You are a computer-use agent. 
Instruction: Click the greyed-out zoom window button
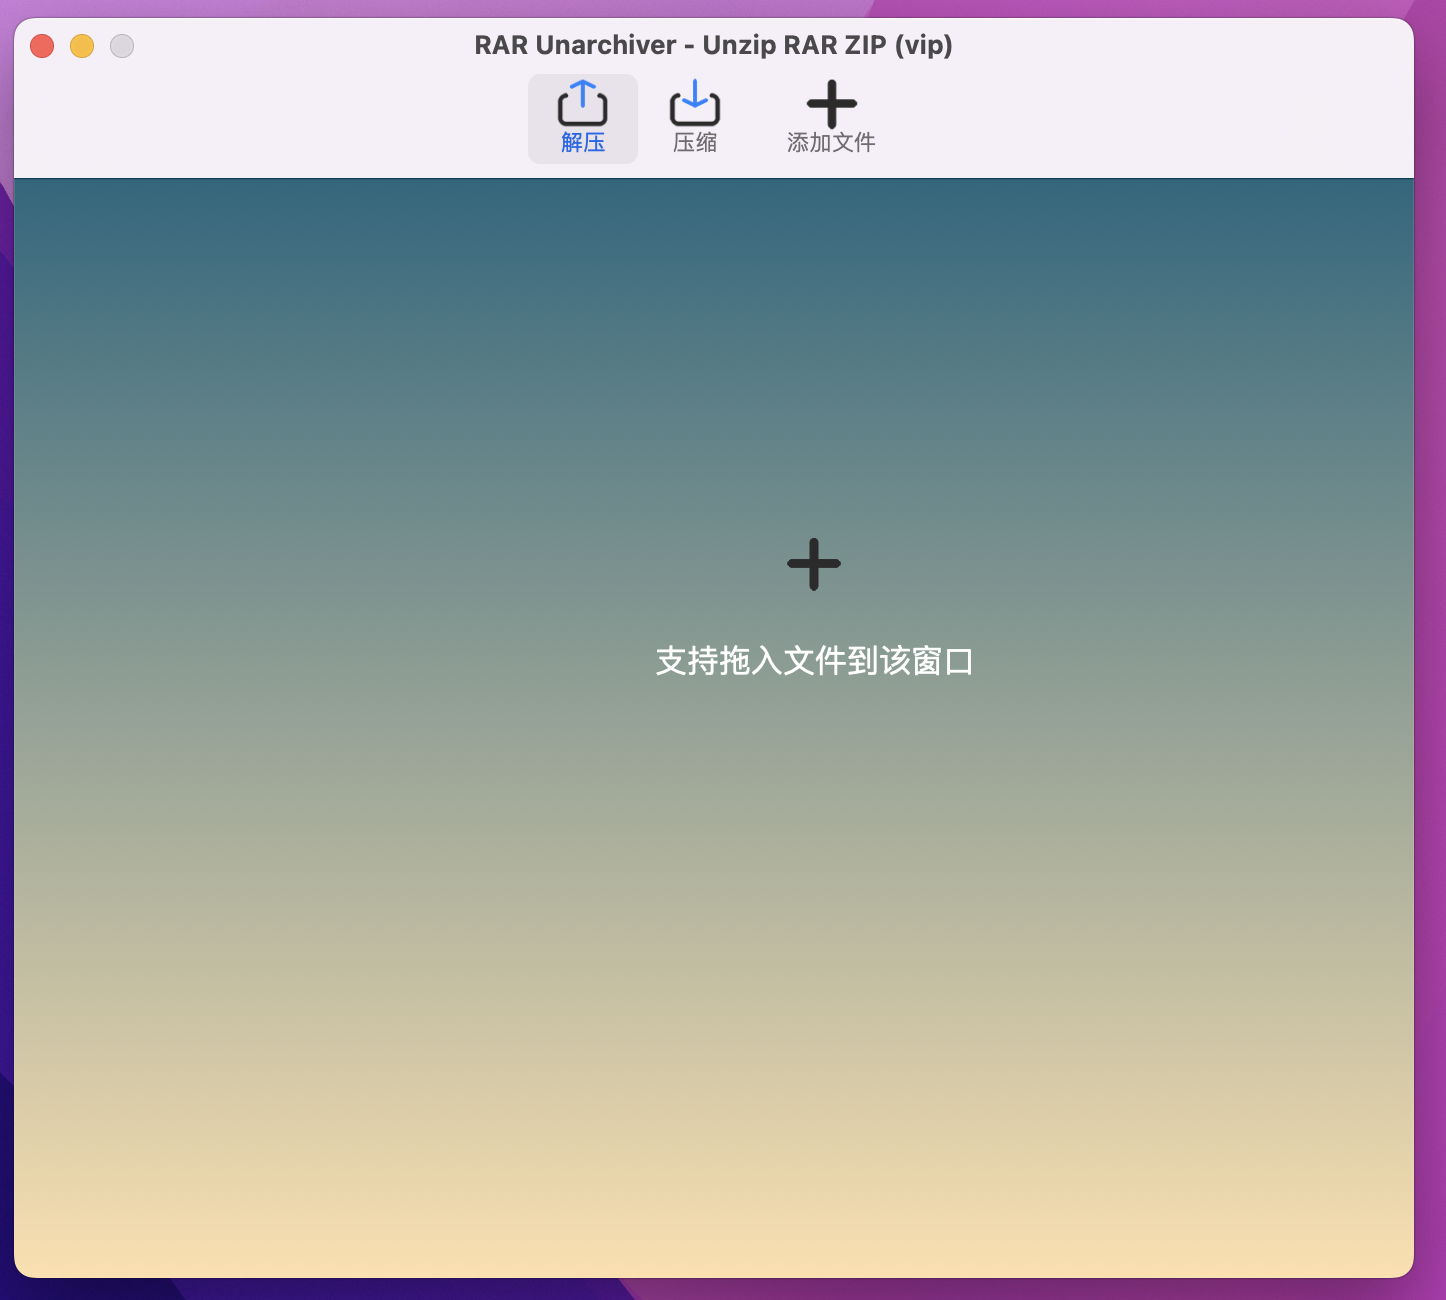click(122, 46)
